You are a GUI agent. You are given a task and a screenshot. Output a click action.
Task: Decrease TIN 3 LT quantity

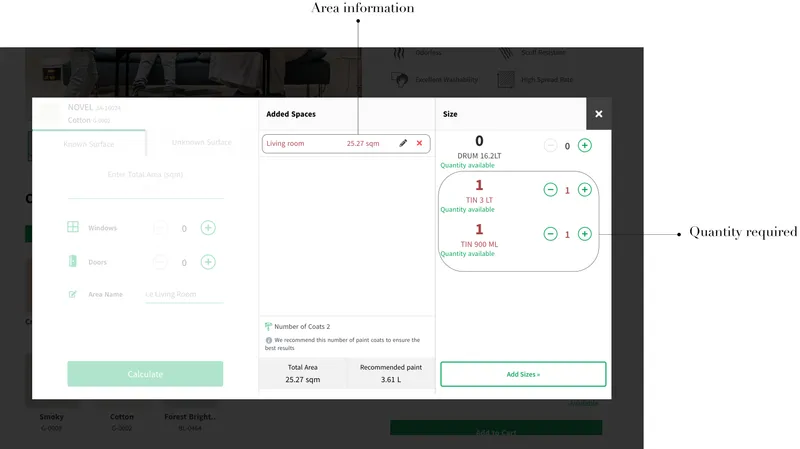click(x=551, y=190)
